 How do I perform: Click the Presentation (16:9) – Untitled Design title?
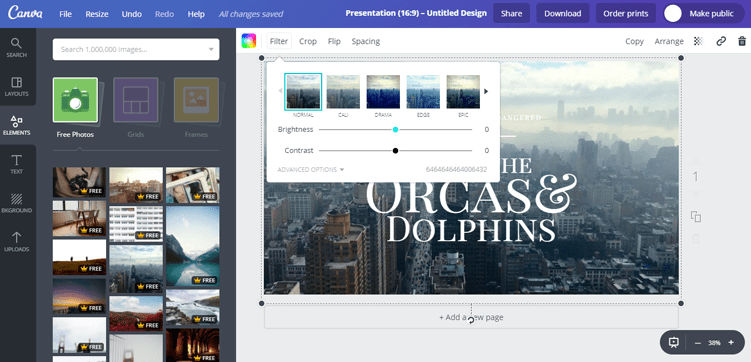coord(416,13)
